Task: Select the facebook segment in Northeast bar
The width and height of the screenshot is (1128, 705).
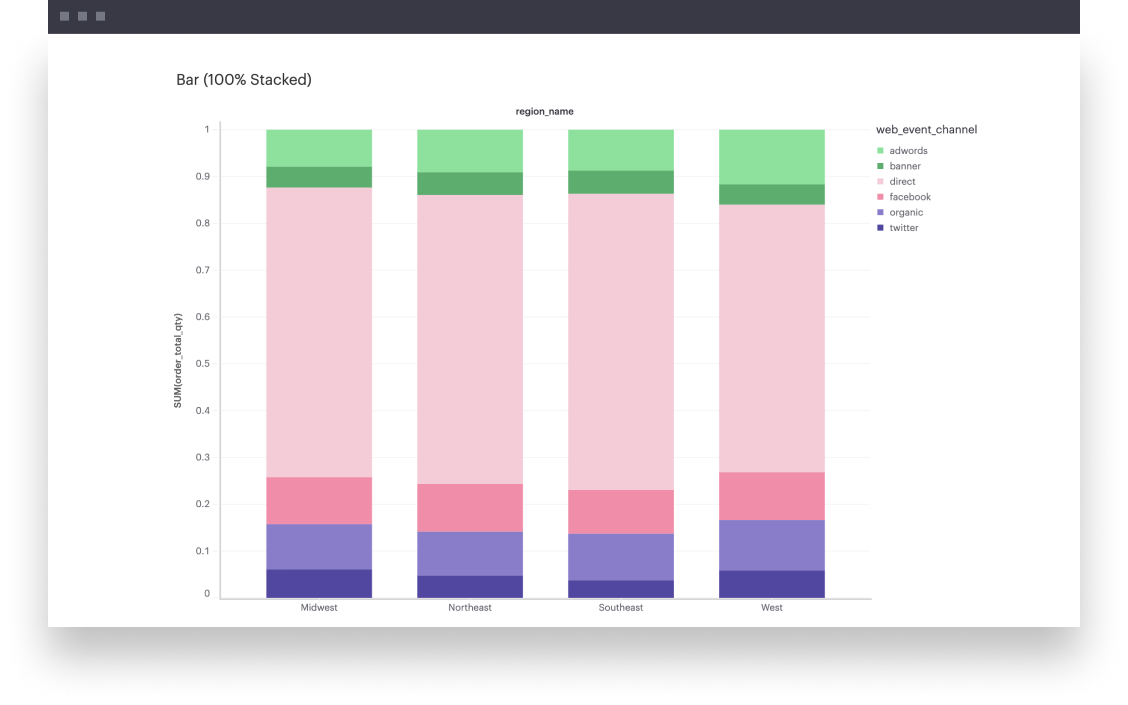Action: (470, 507)
